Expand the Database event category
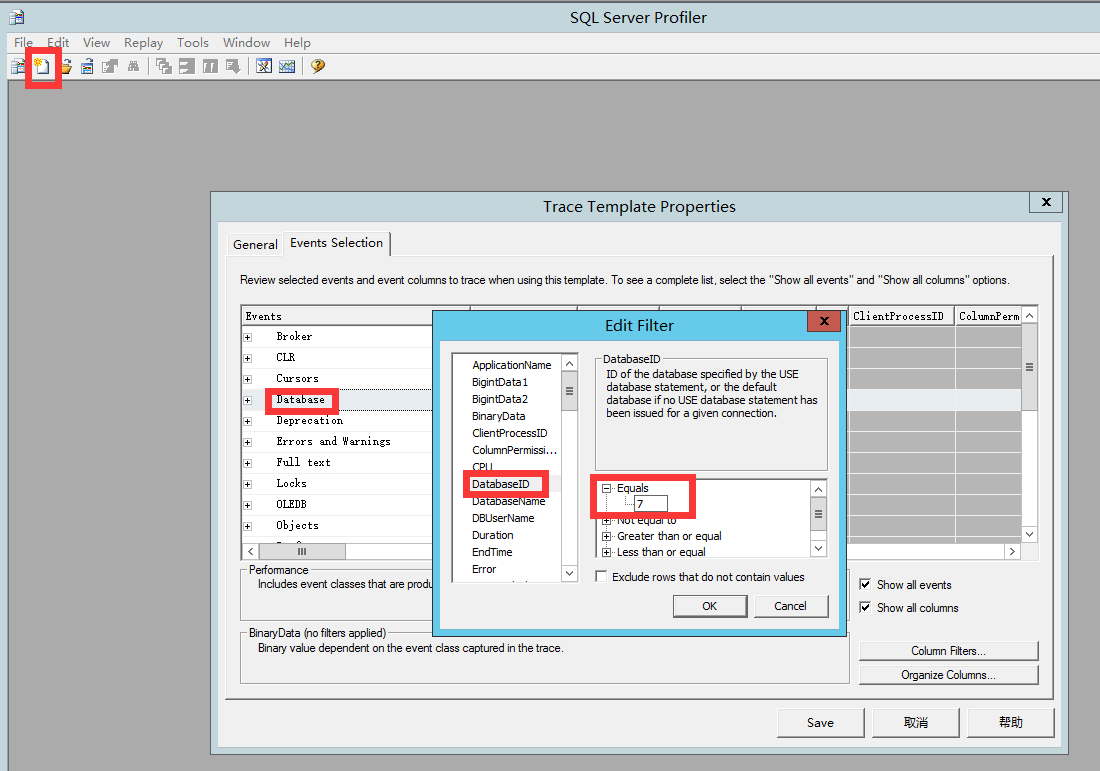1100x771 pixels. pos(248,401)
